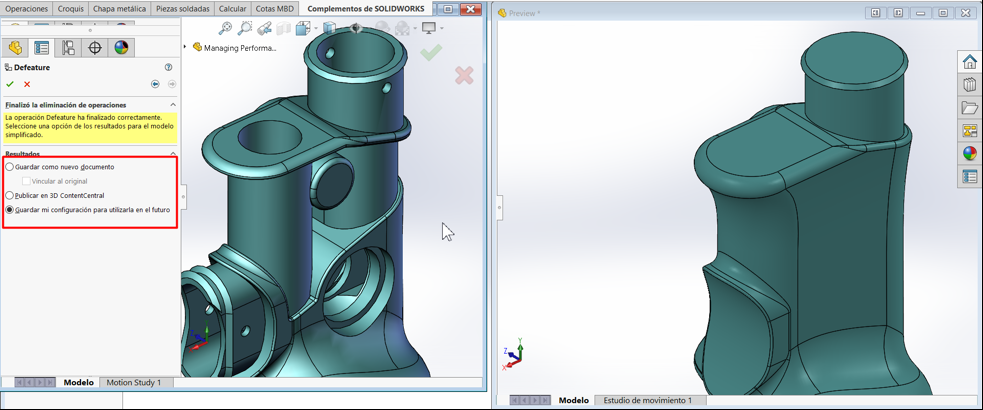The image size is (983, 410).
Task: Switch to Estudio de movimiento 1 tab
Action: click(x=648, y=400)
